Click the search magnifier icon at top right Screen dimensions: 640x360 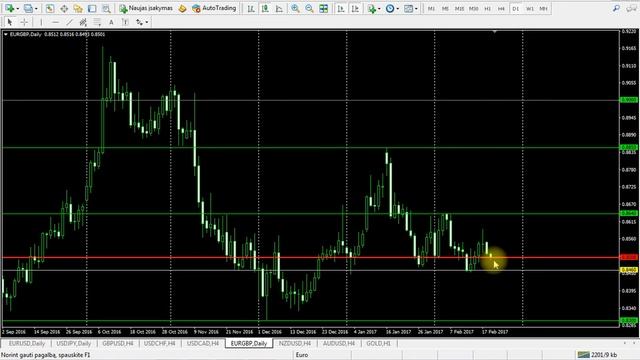pyautogui.click(x=616, y=8)
